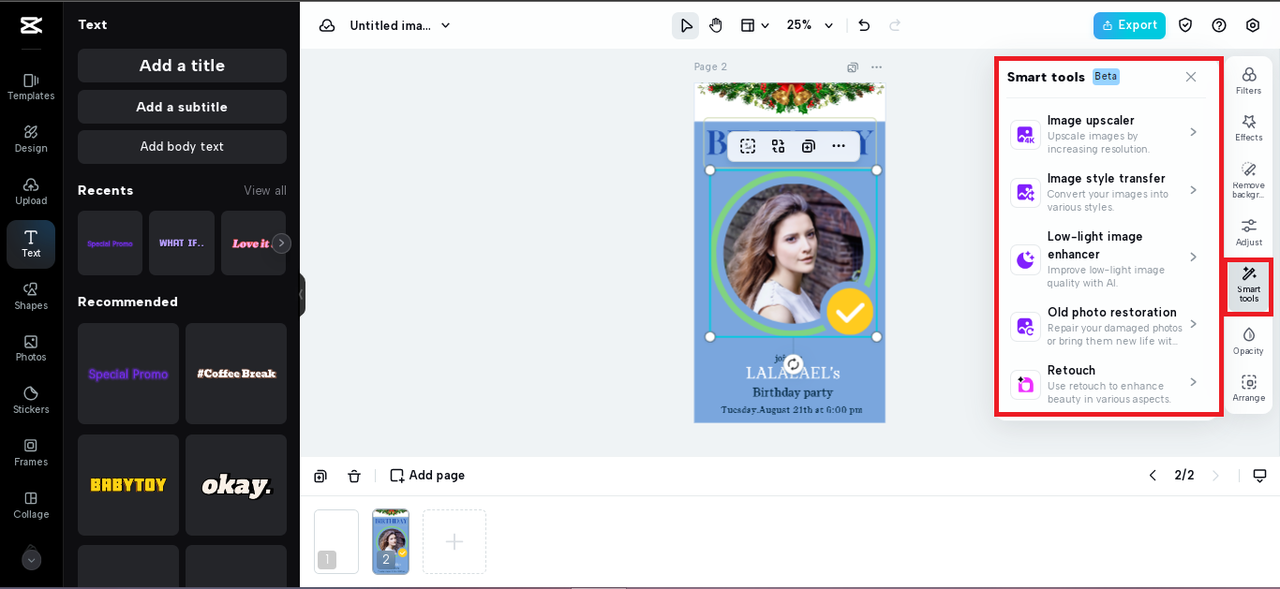Select the recent Special Promo text style
This screenshot has width=1280, height=589.
coord(110,243)
